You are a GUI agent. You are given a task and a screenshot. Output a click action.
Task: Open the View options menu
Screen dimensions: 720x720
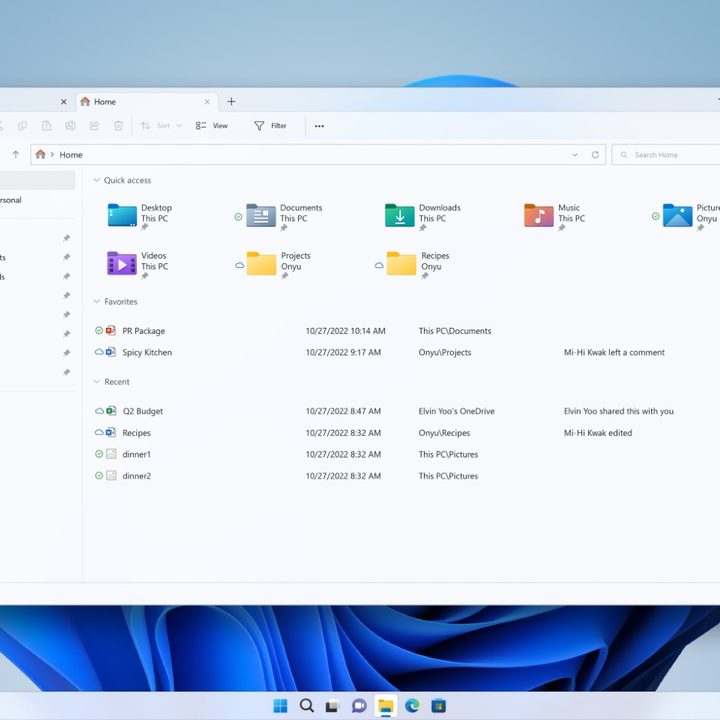pos(212,125)
